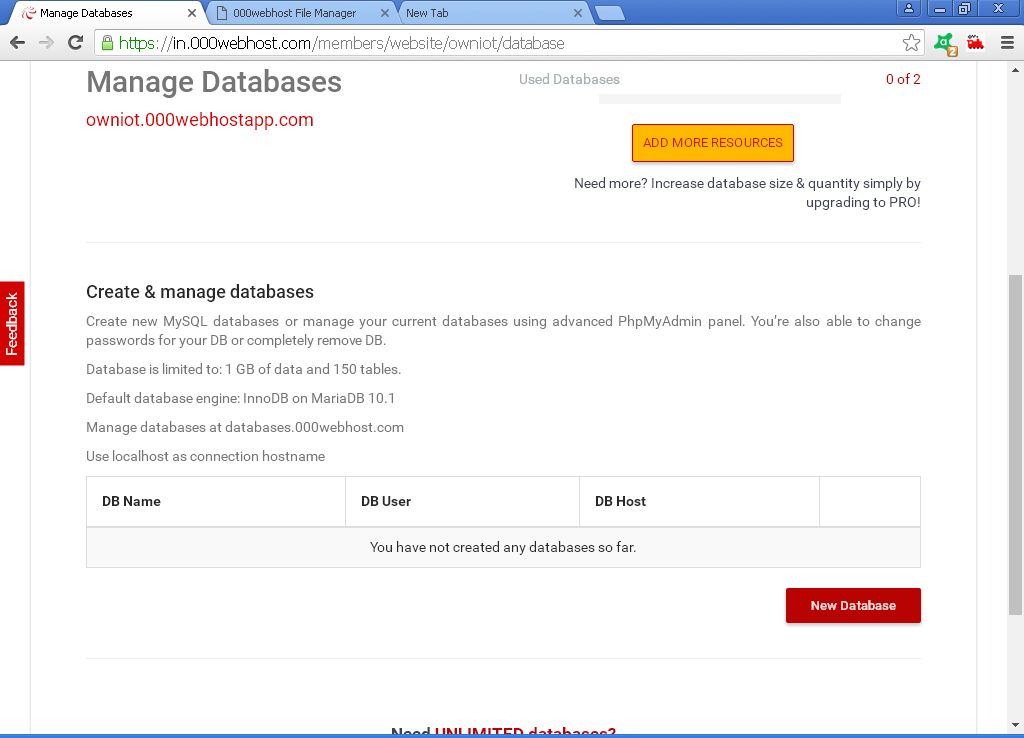The height and width of the screenshot is (738, 1024).
Task: Click the Used Databases progress bar
Action: [720, 99]
